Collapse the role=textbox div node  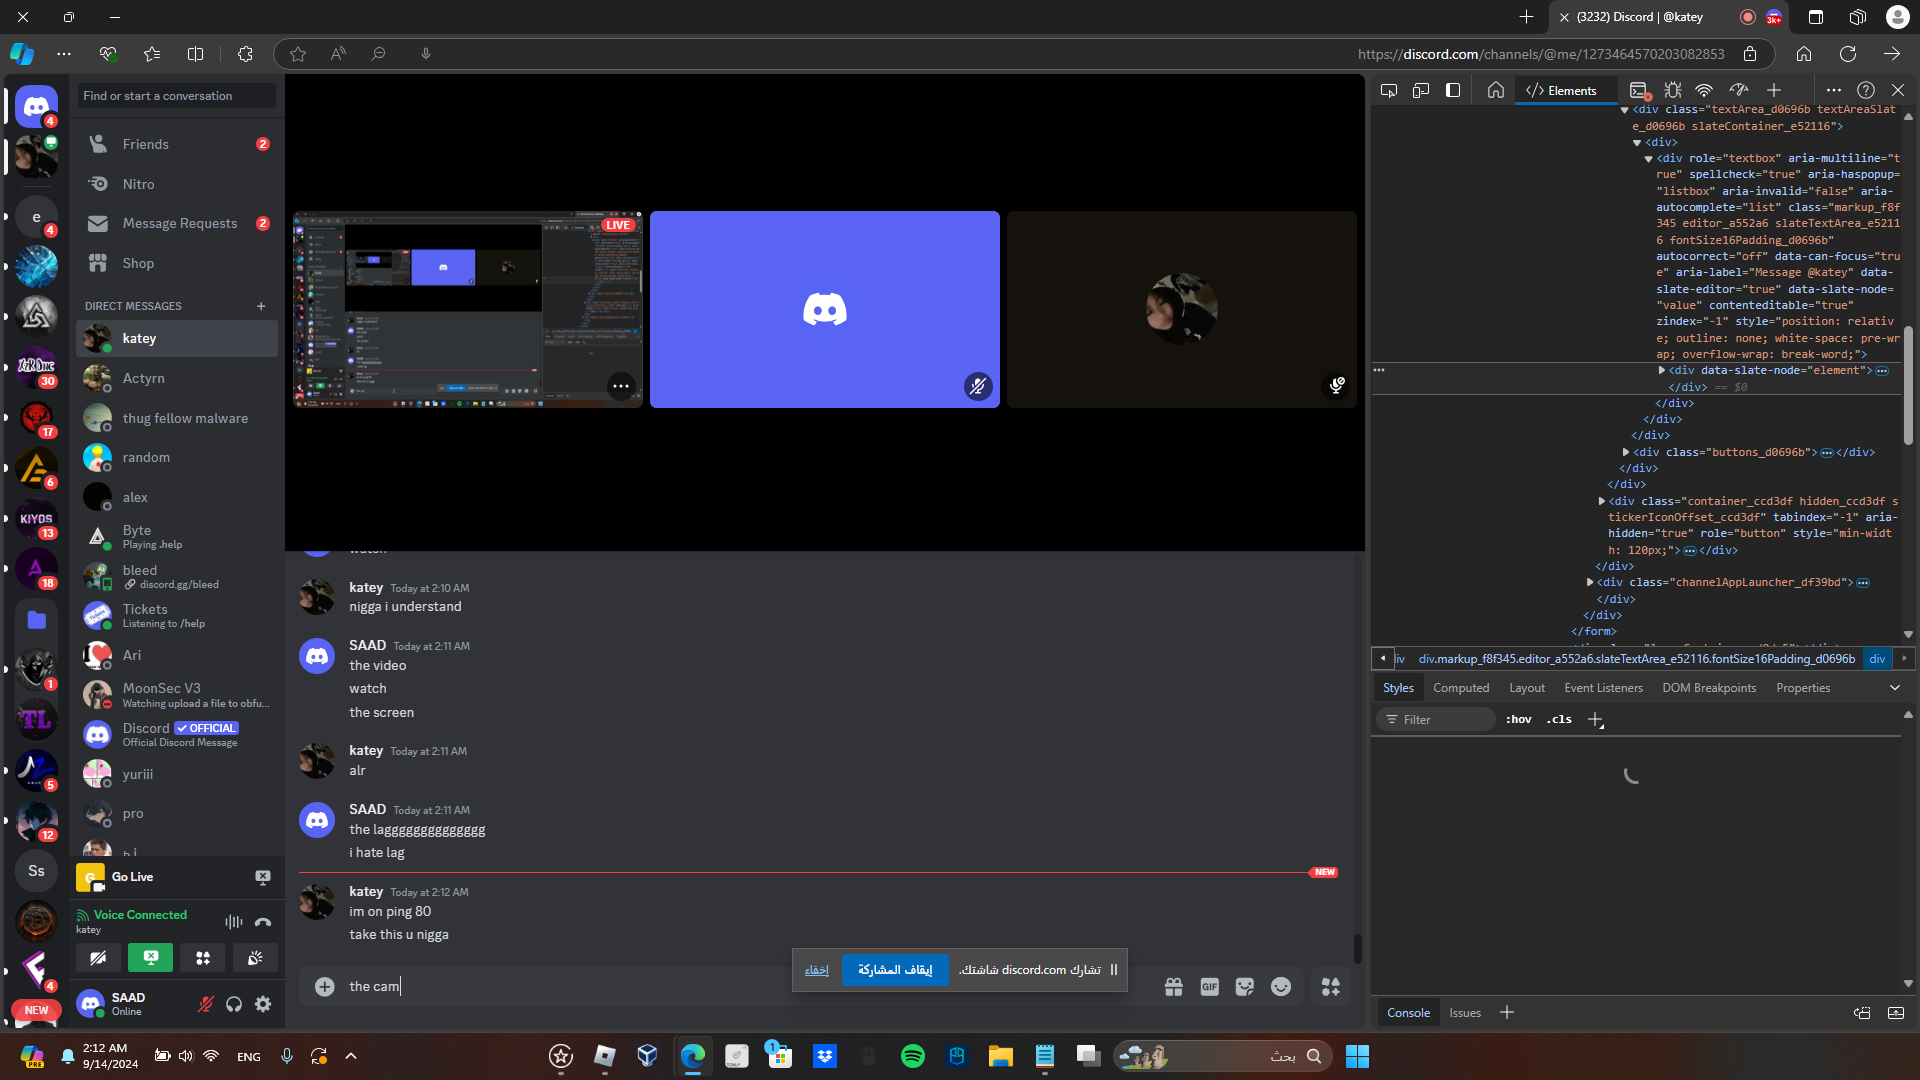tap(1649, 158)
